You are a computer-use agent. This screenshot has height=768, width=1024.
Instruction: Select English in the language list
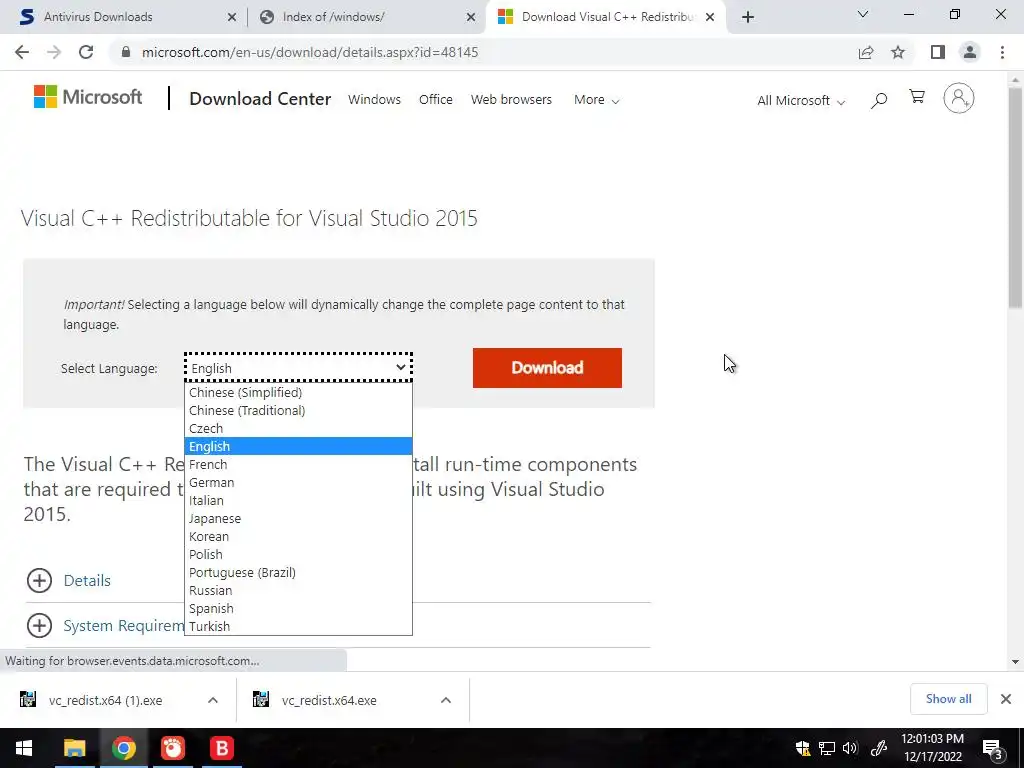coord(298,447)
